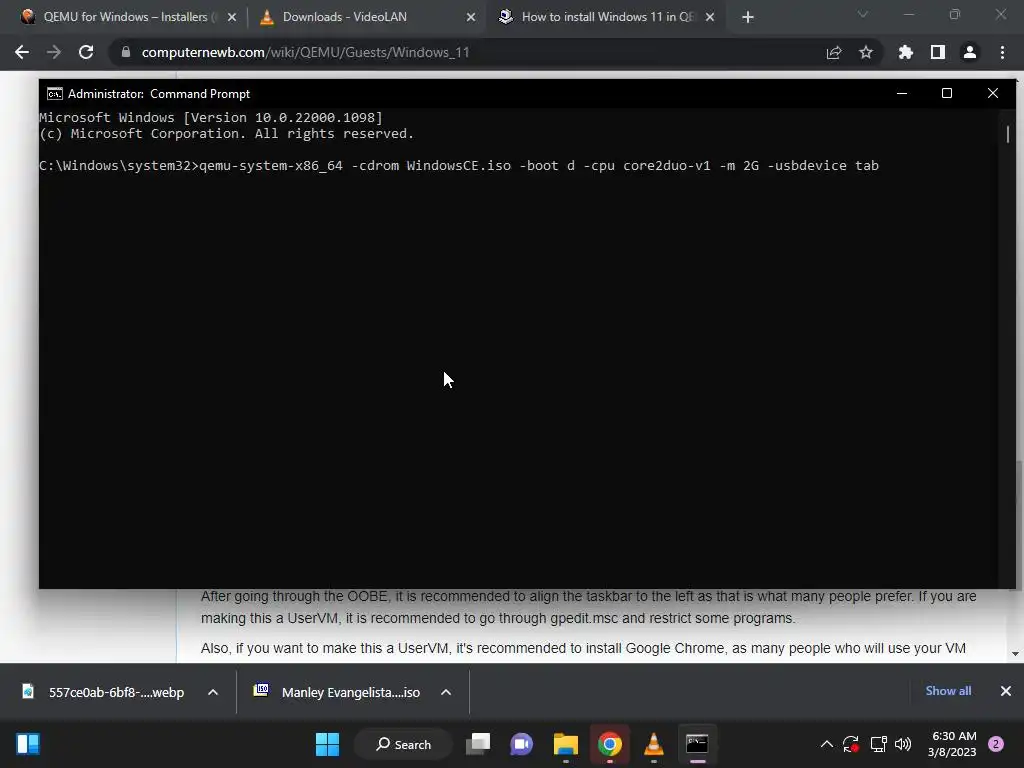This screenshot has width=1024, height=768.
Task: Click Show all downloads link
Action: click(948, 691)
